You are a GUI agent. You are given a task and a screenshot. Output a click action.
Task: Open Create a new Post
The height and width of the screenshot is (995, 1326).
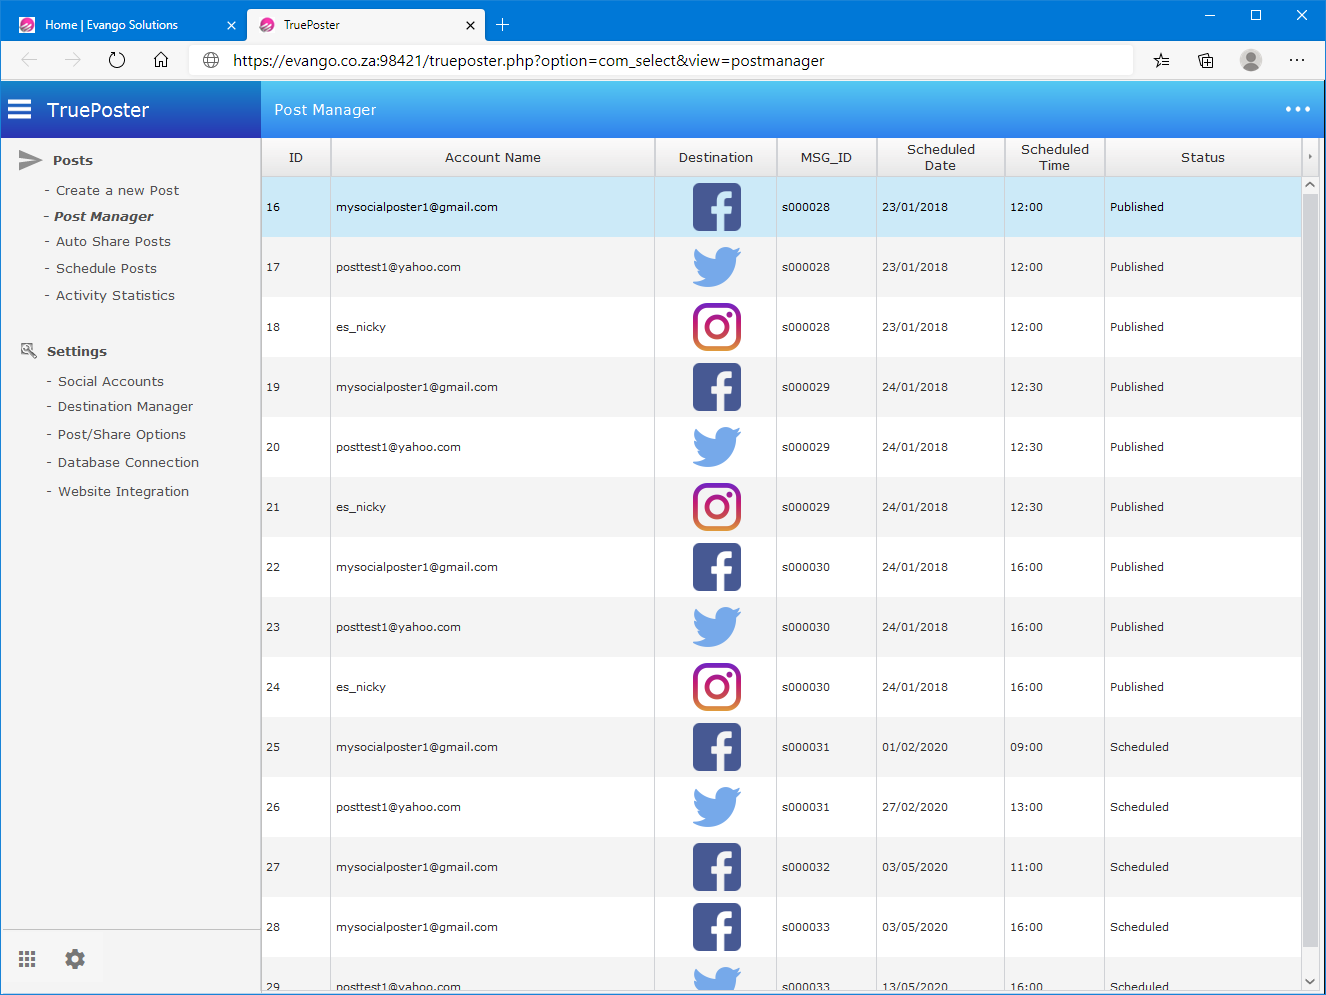point(117,190)
